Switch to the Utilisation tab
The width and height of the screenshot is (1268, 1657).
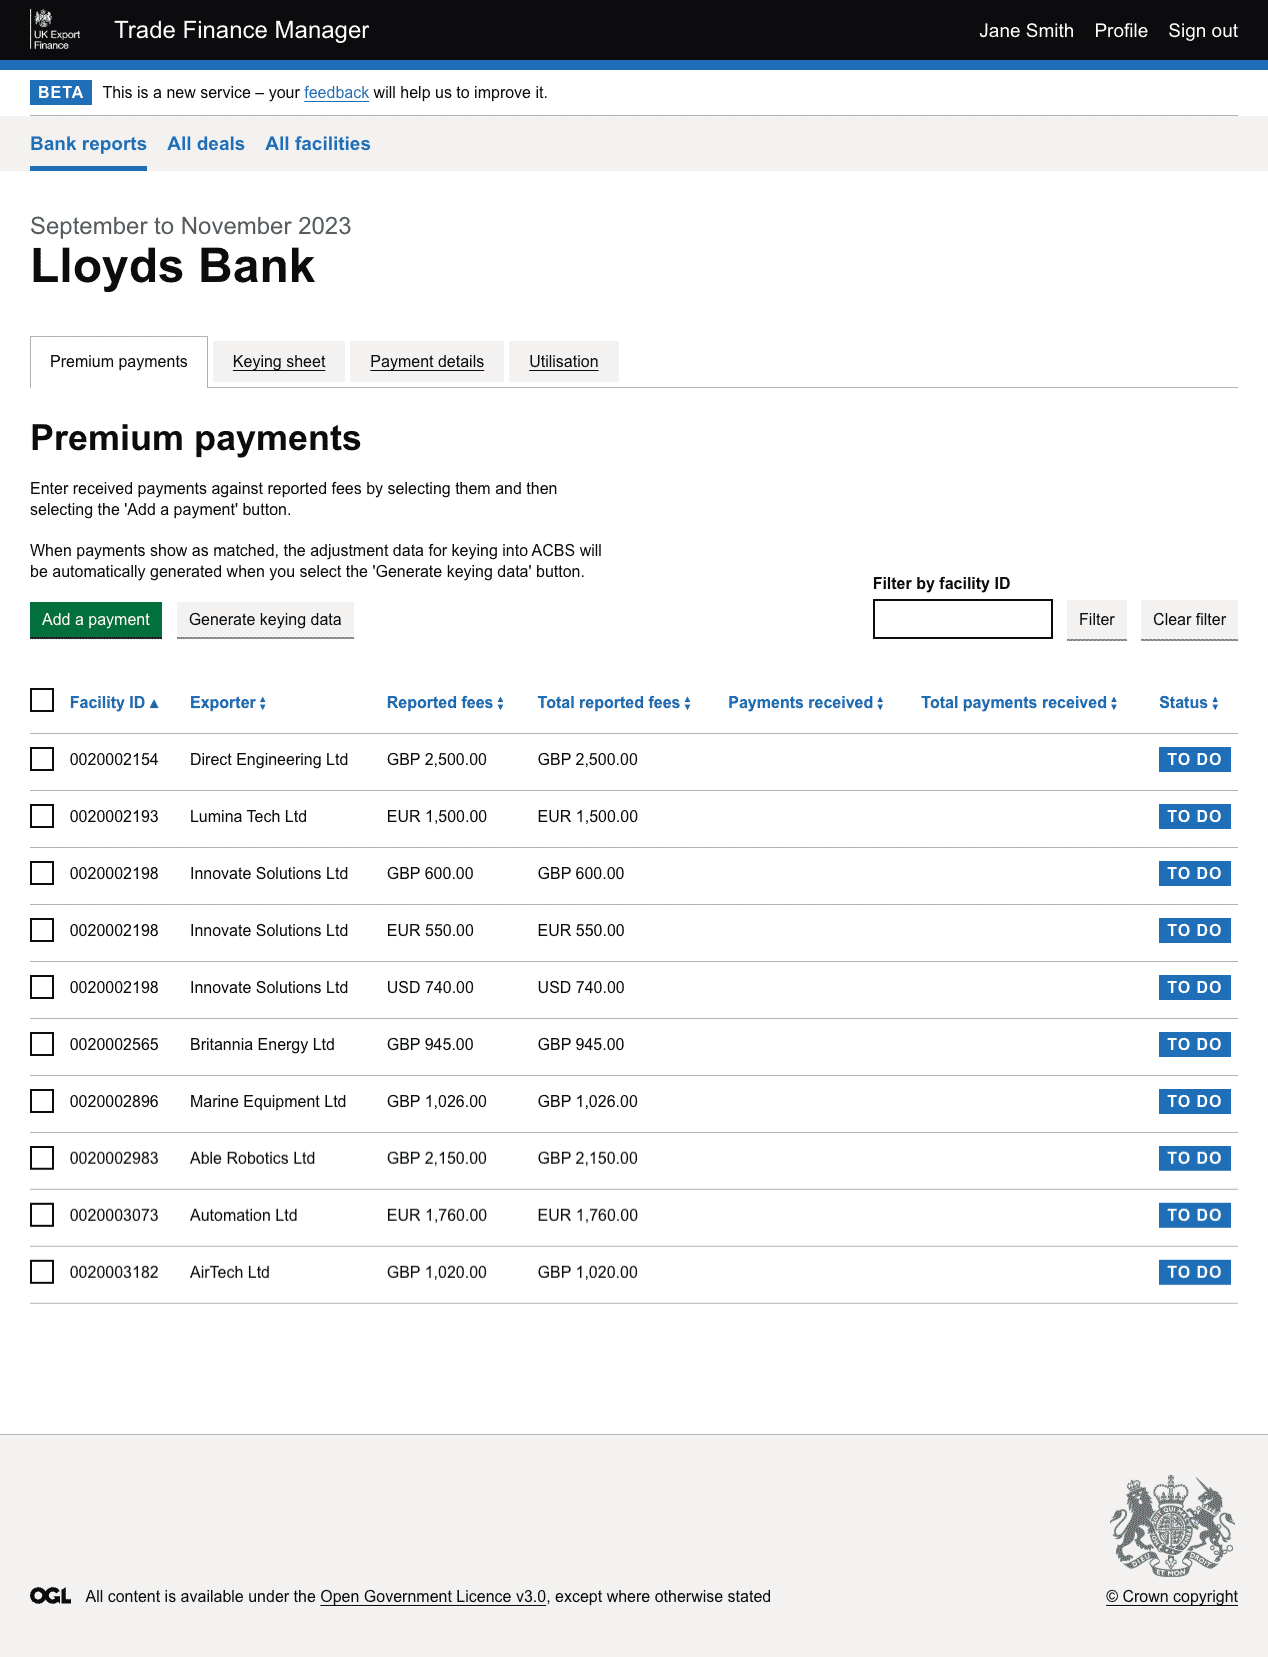coord(564,362)
